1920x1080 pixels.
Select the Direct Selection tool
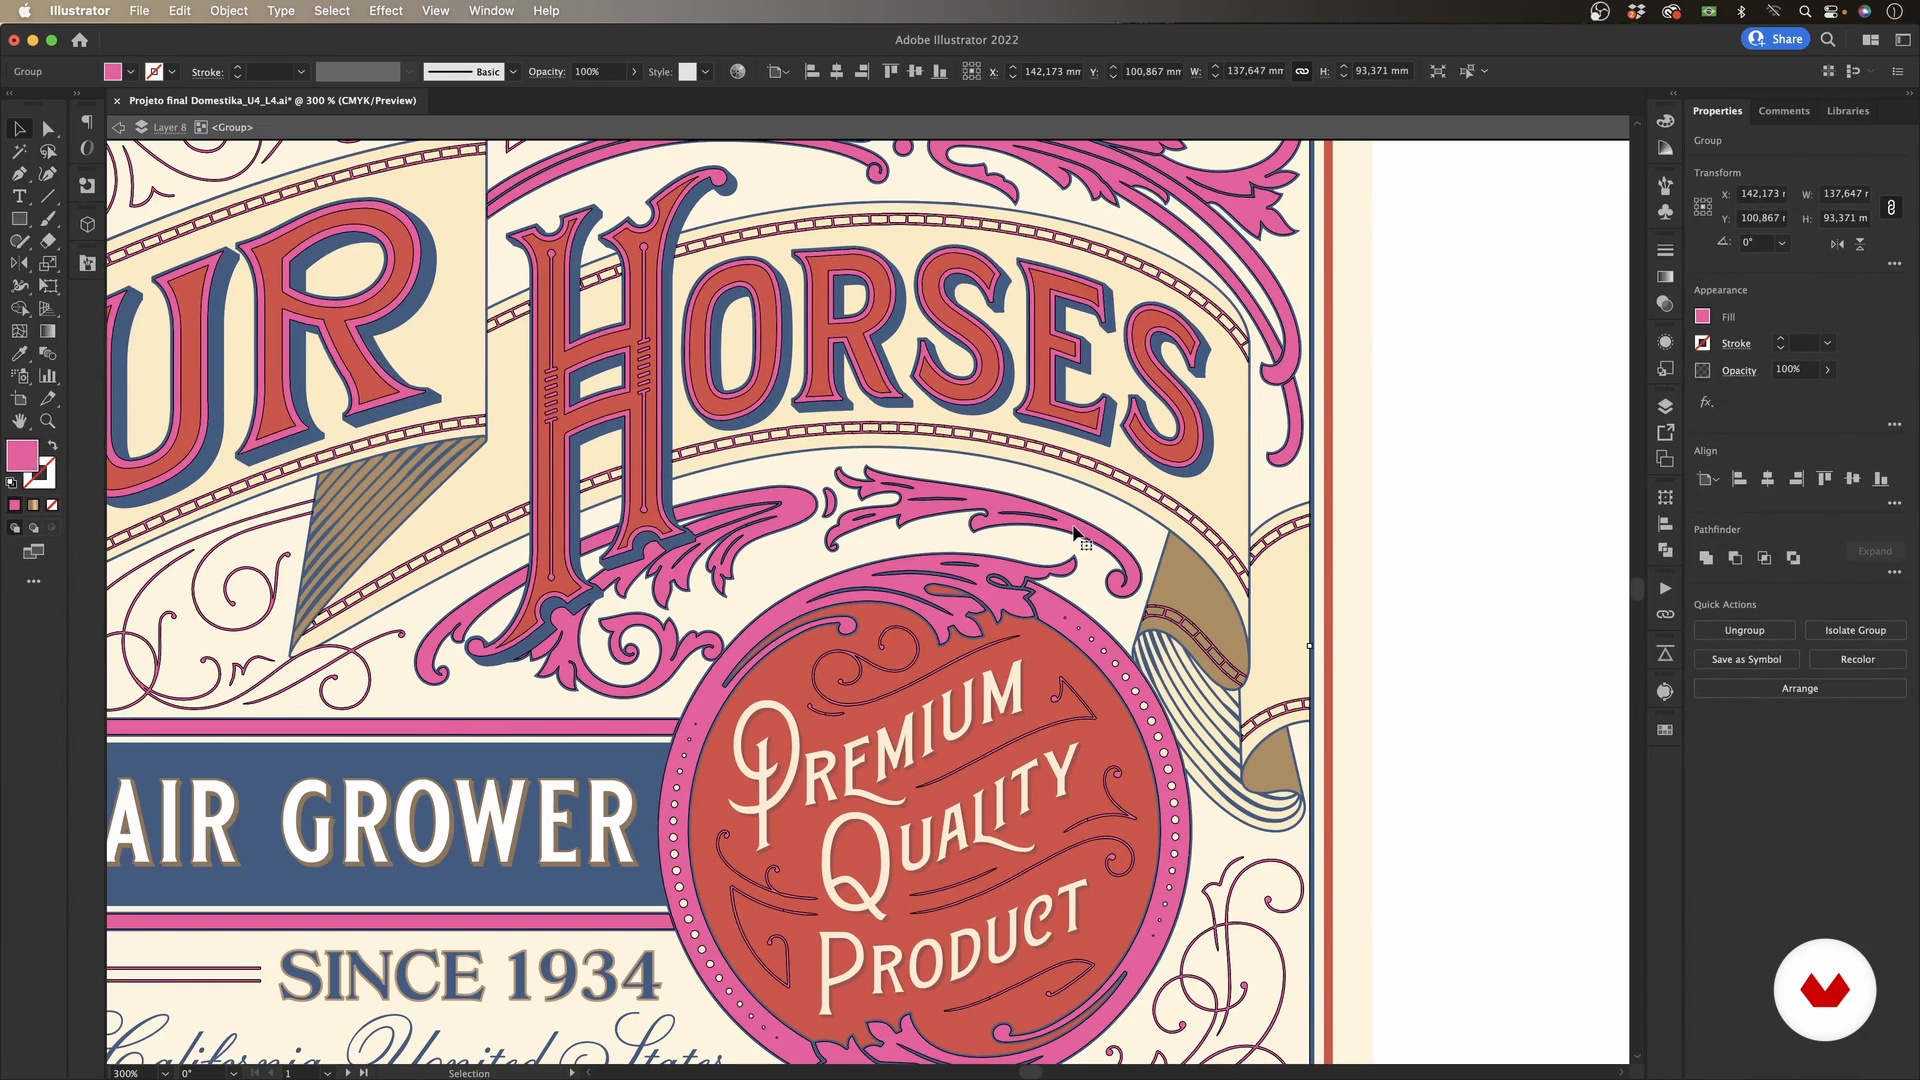coord(48,129)
